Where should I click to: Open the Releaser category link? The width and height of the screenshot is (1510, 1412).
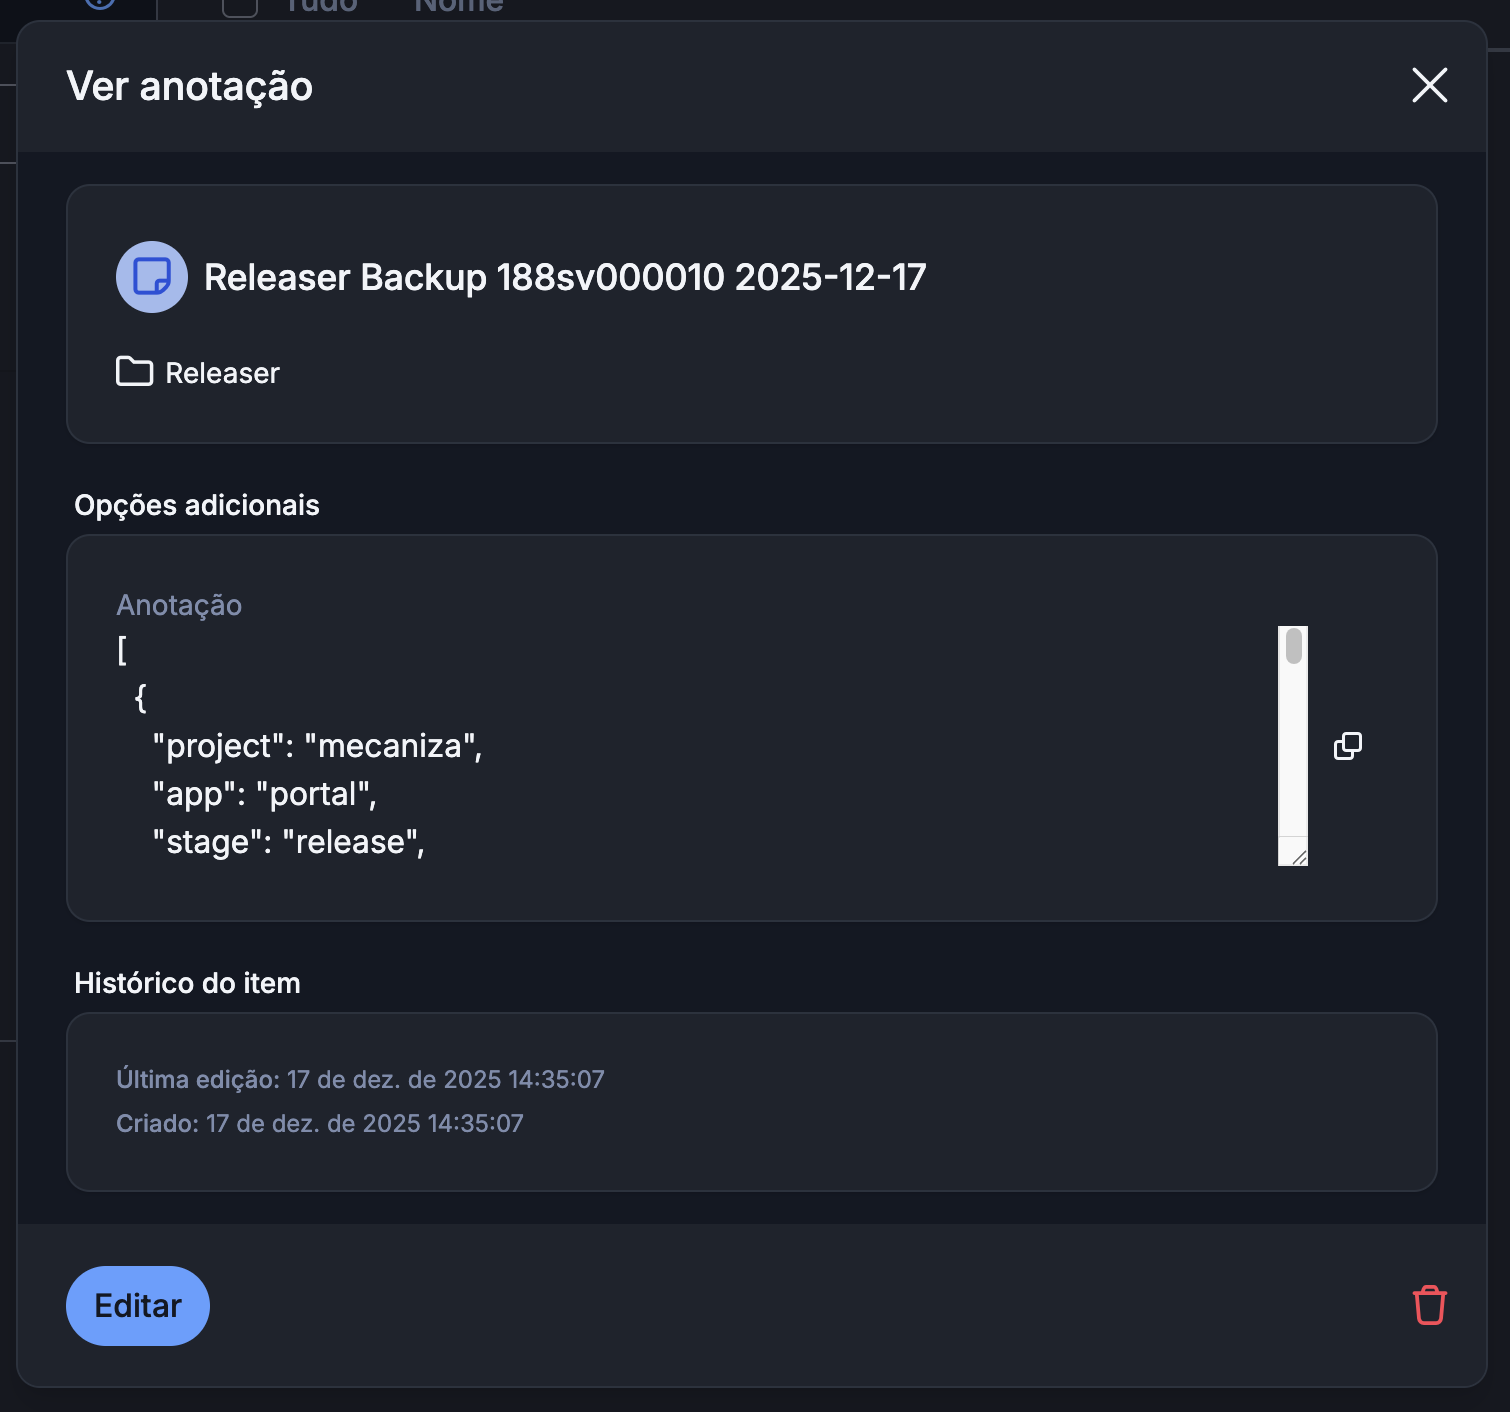tap(221, 372)
